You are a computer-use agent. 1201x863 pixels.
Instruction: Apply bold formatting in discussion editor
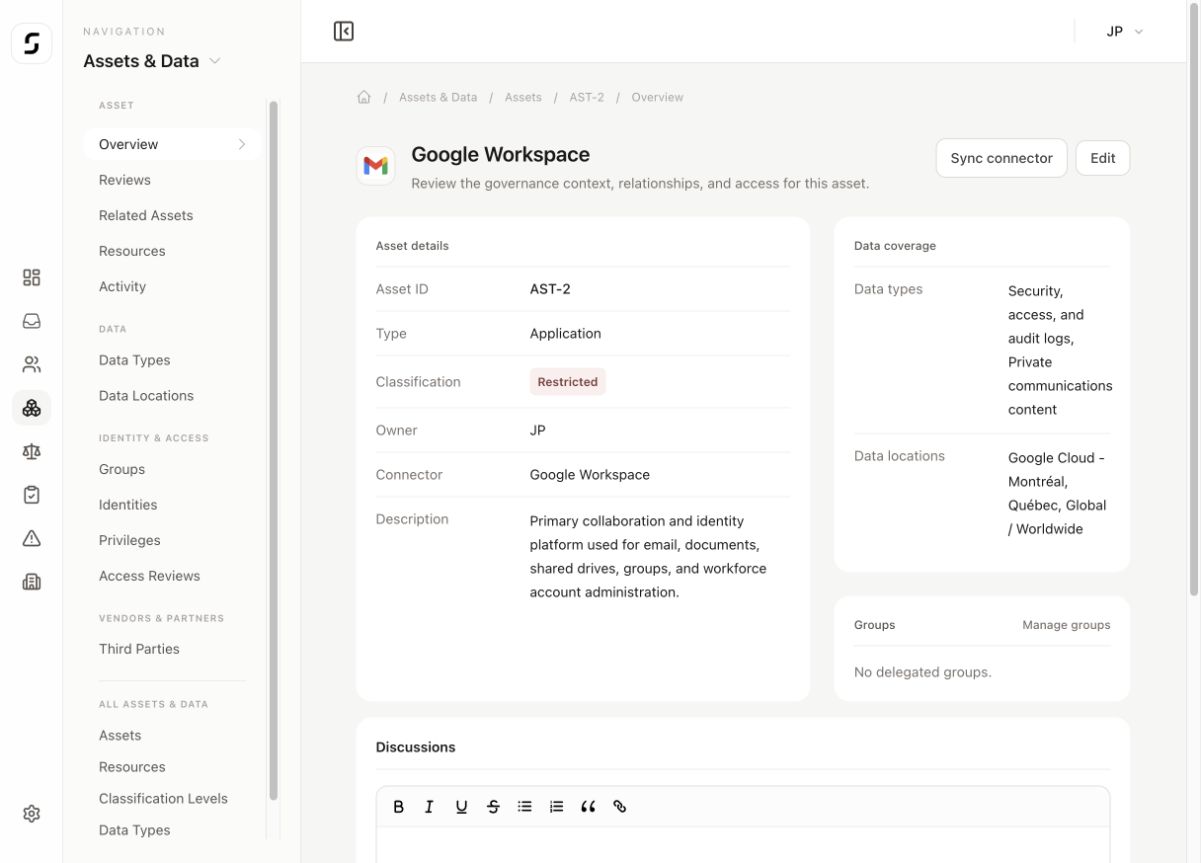398,806
